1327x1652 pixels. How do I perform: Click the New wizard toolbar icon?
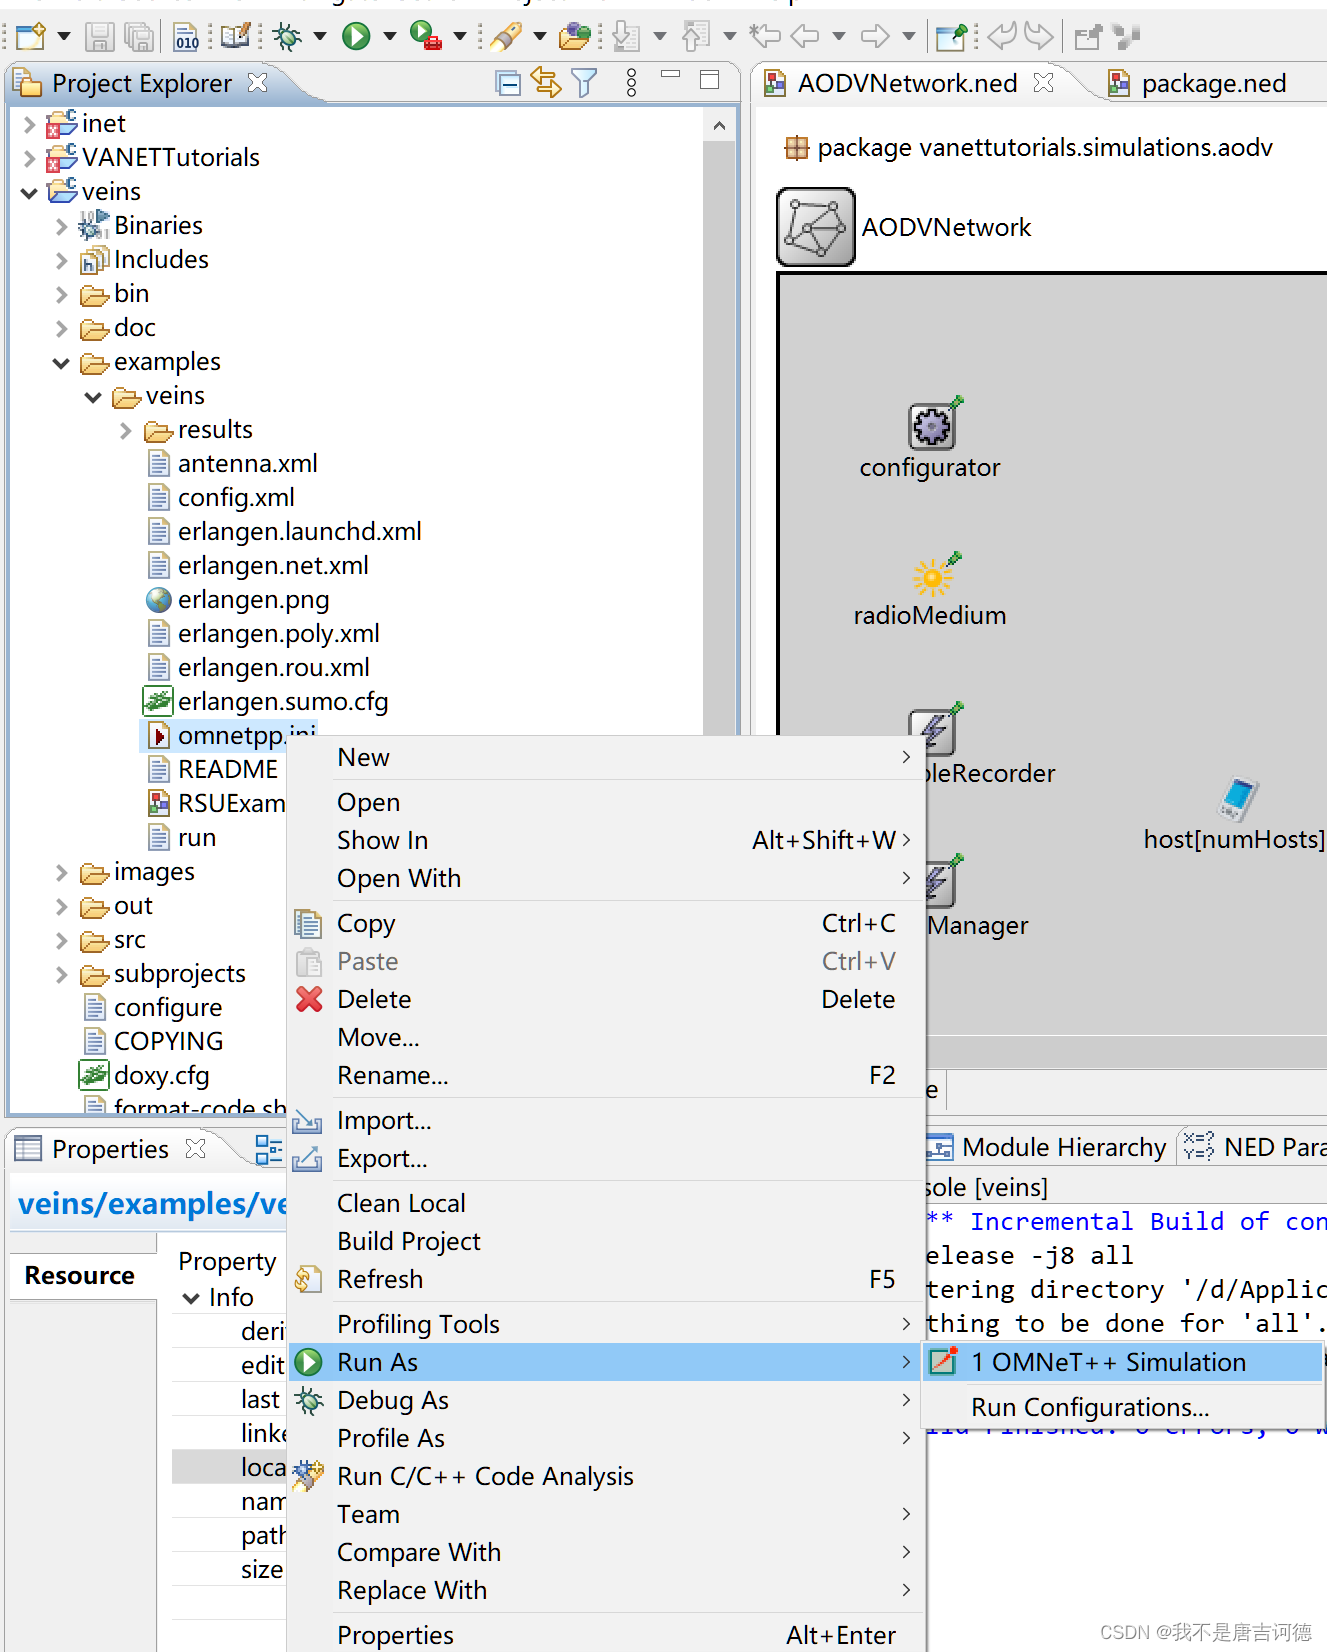pyautogui.click(x=31, y=37)
